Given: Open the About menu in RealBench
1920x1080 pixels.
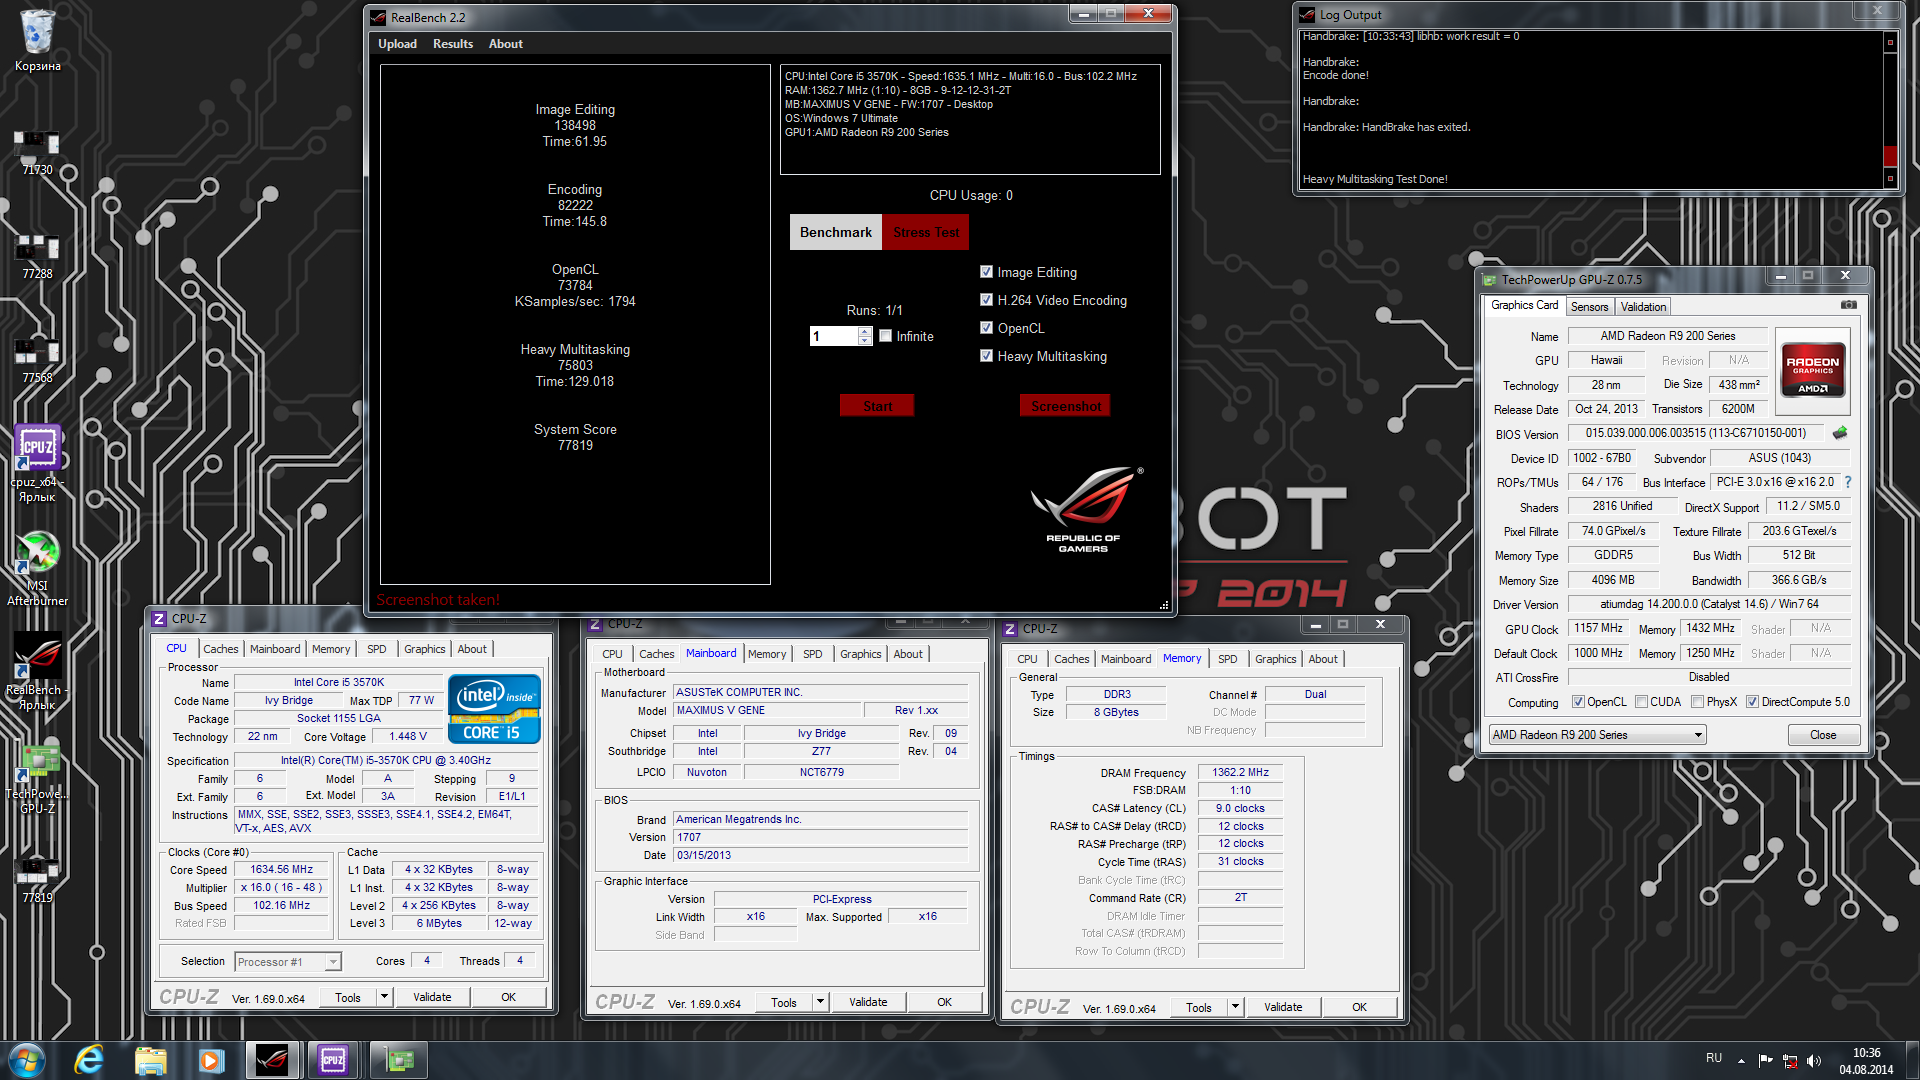Looking at the screenshot, I should click(x=505, y=44).
